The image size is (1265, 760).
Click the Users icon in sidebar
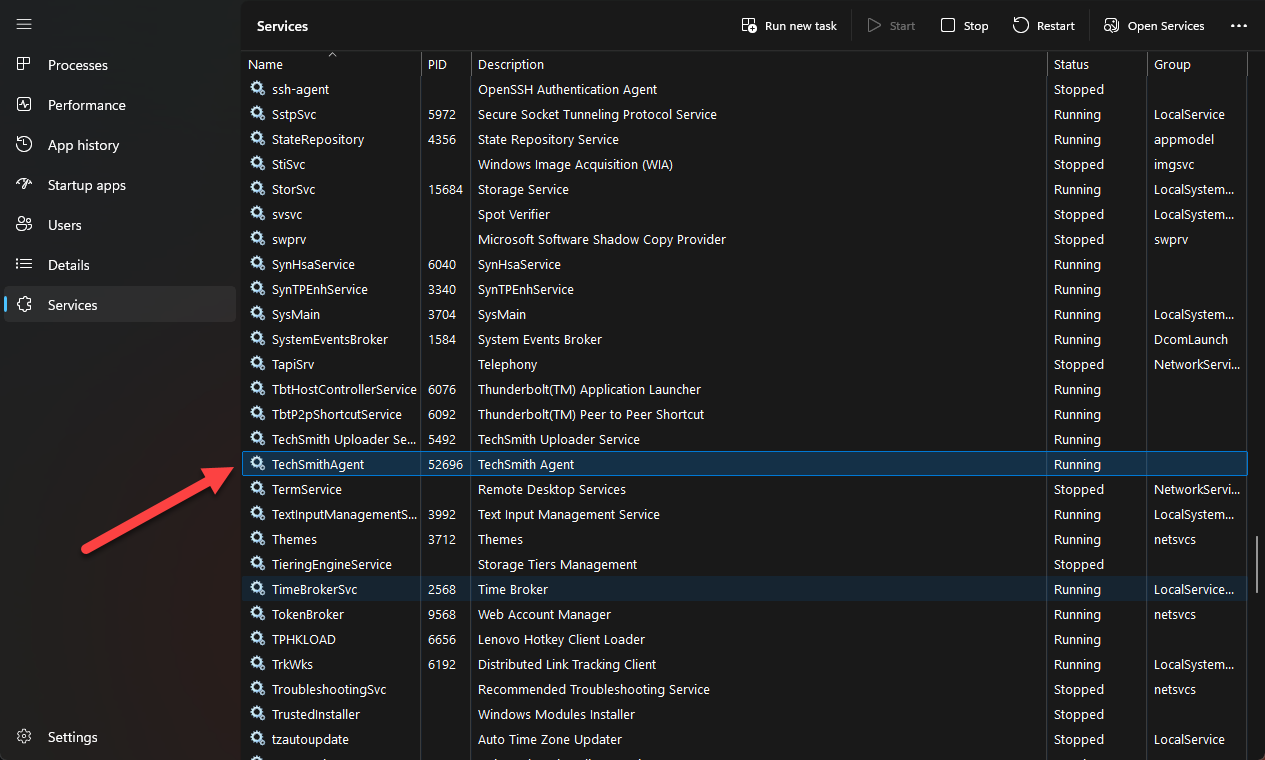(25, 225)
